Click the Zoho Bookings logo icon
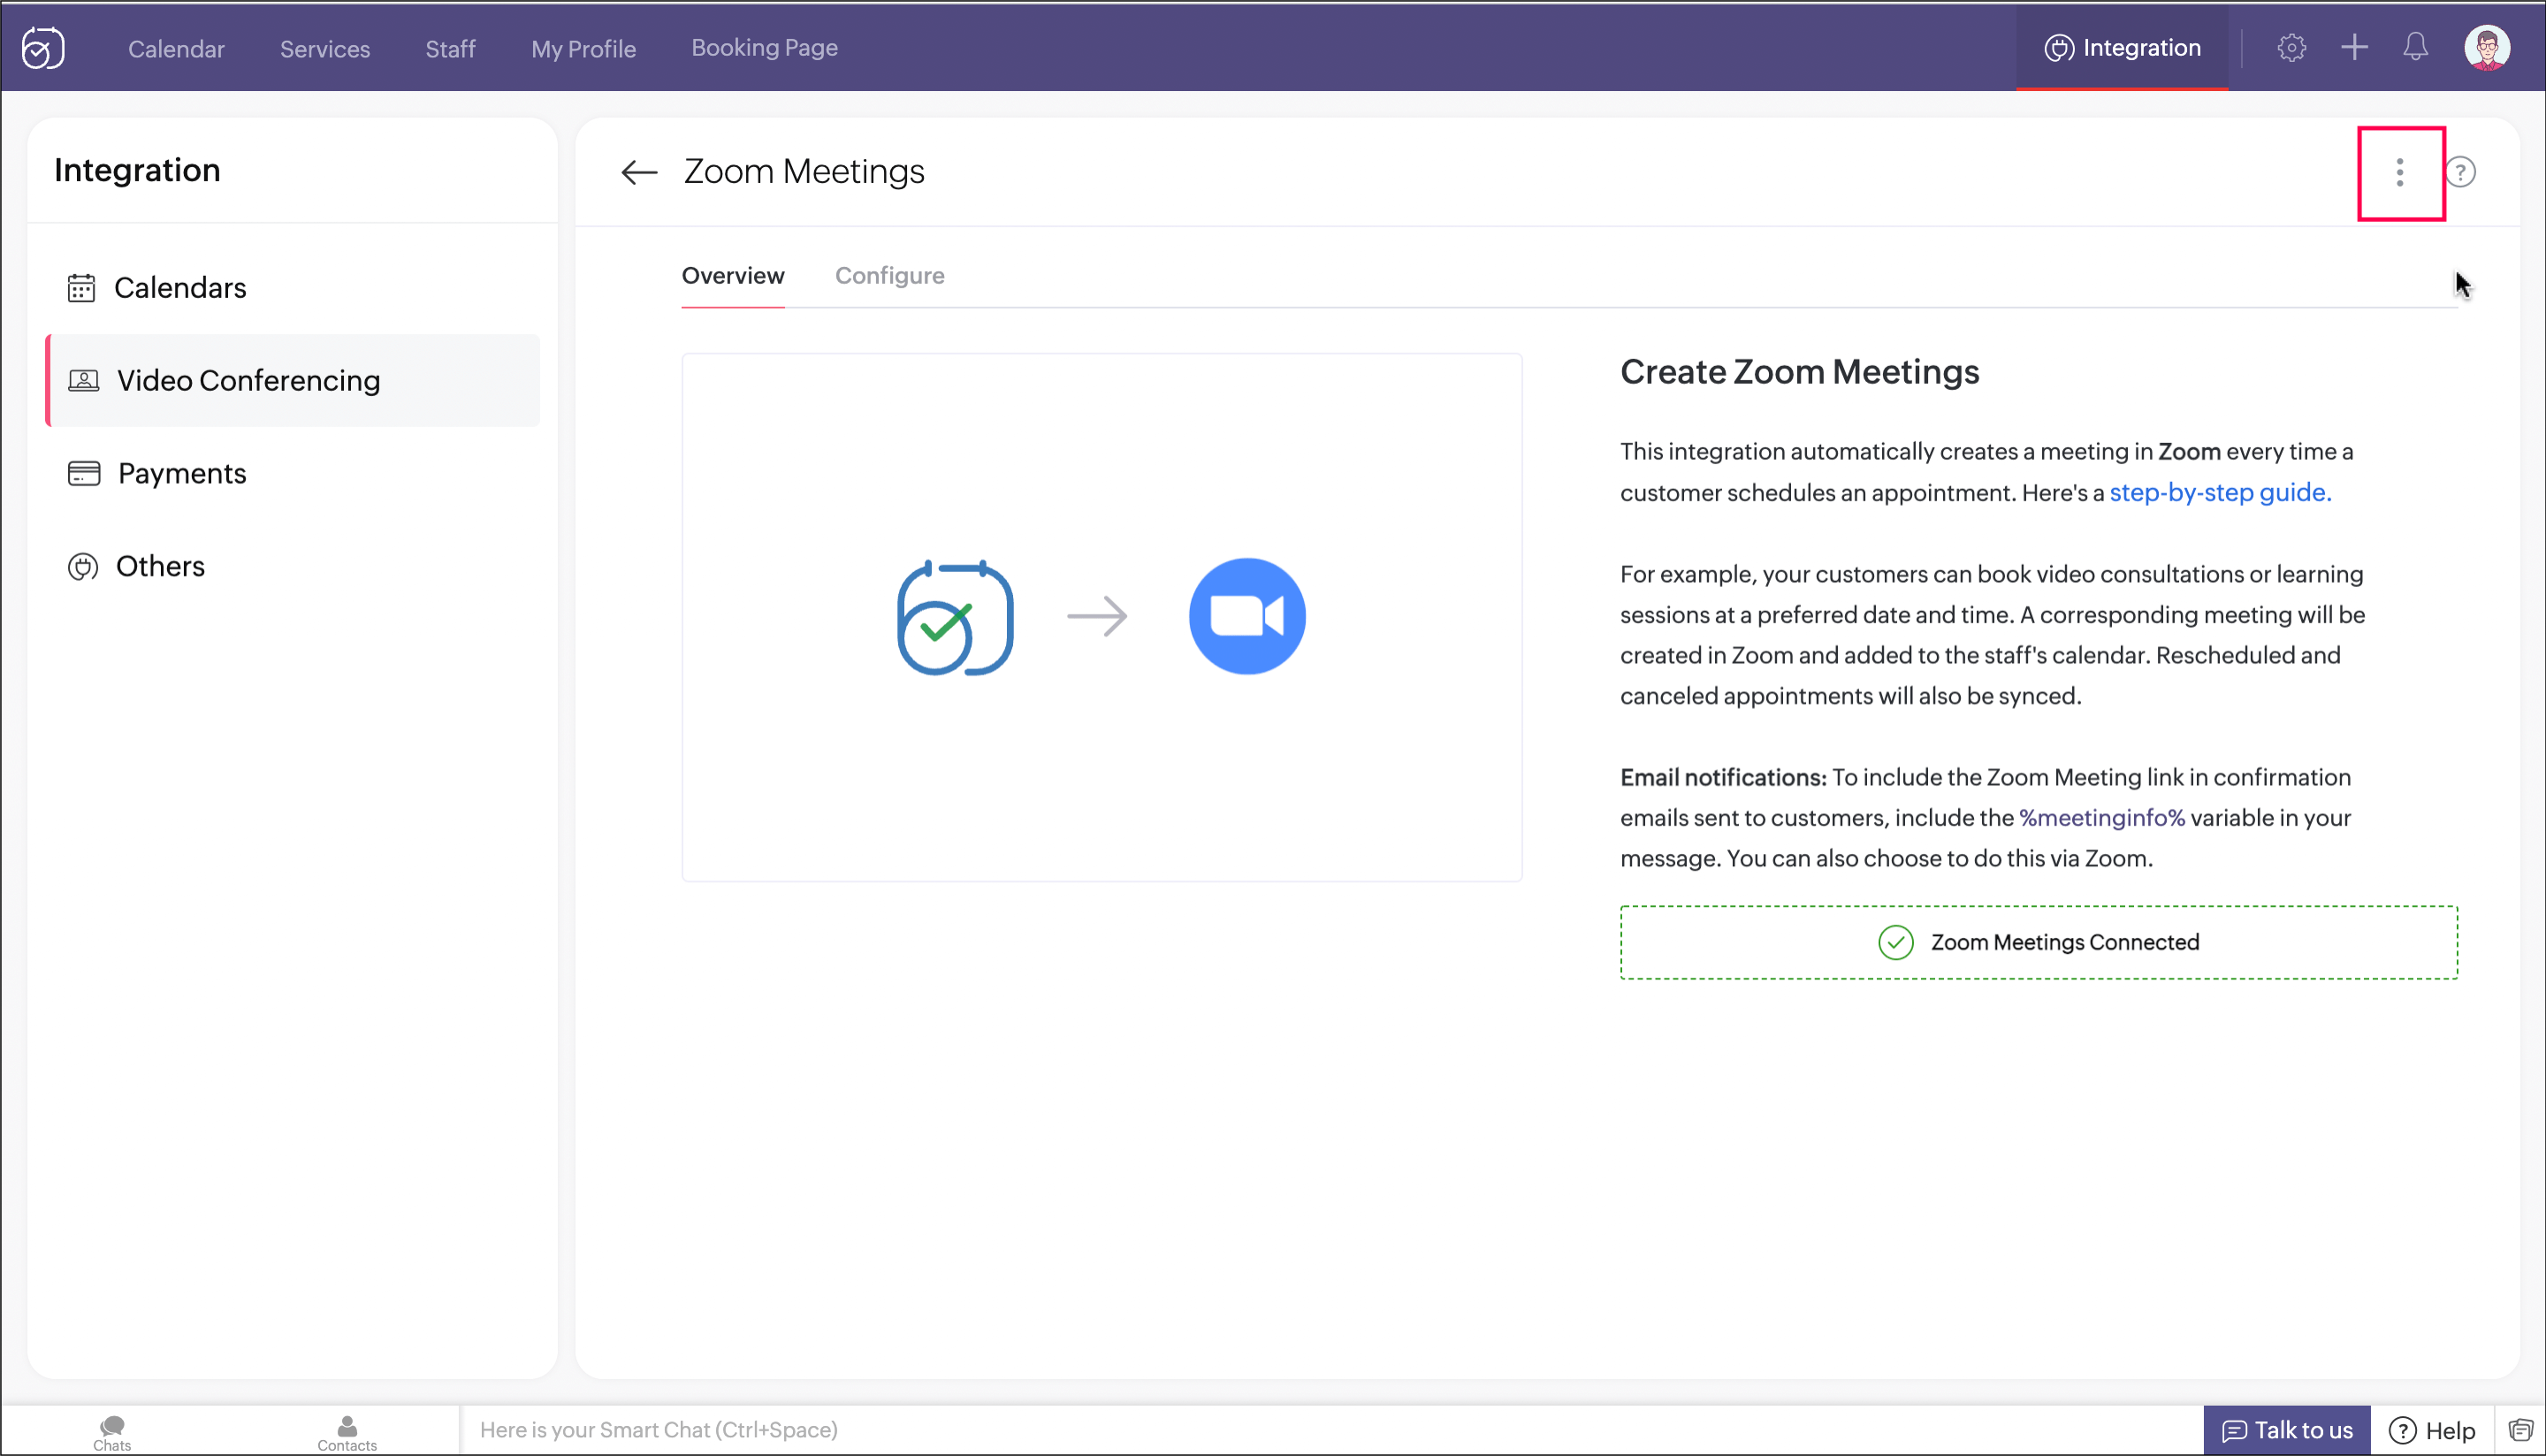2546x1456 pixels. click(43, 48)
